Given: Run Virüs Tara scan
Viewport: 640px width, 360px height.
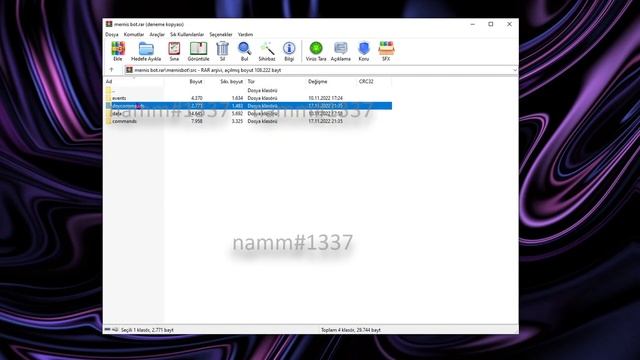Looking at the screenshot, I should click(x=316, y=51).
